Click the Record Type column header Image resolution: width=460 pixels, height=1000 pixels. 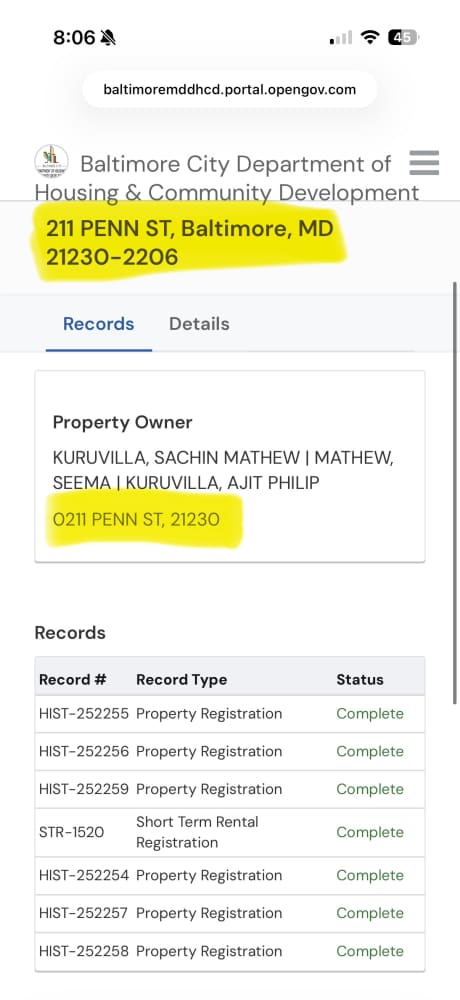tap(182, 680)
